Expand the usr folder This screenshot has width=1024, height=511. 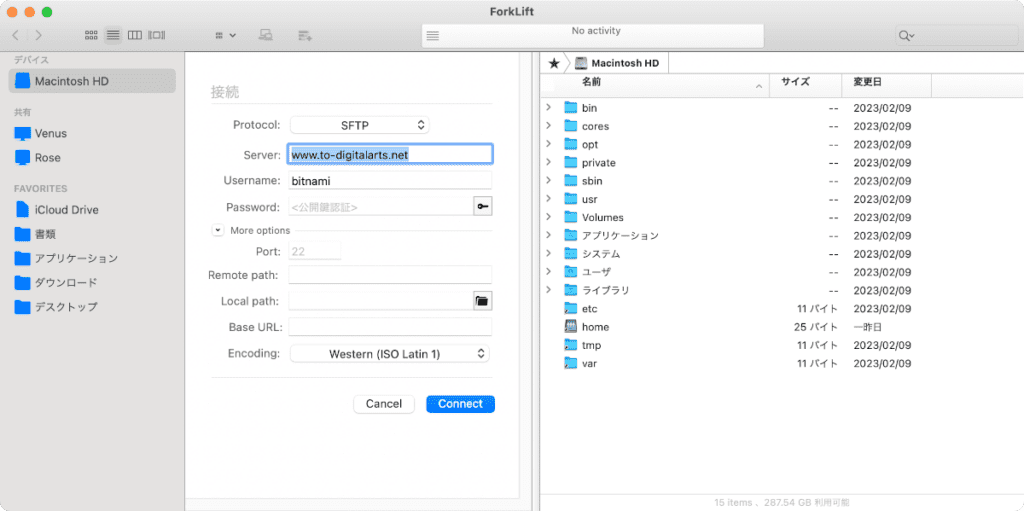point(549,199)
